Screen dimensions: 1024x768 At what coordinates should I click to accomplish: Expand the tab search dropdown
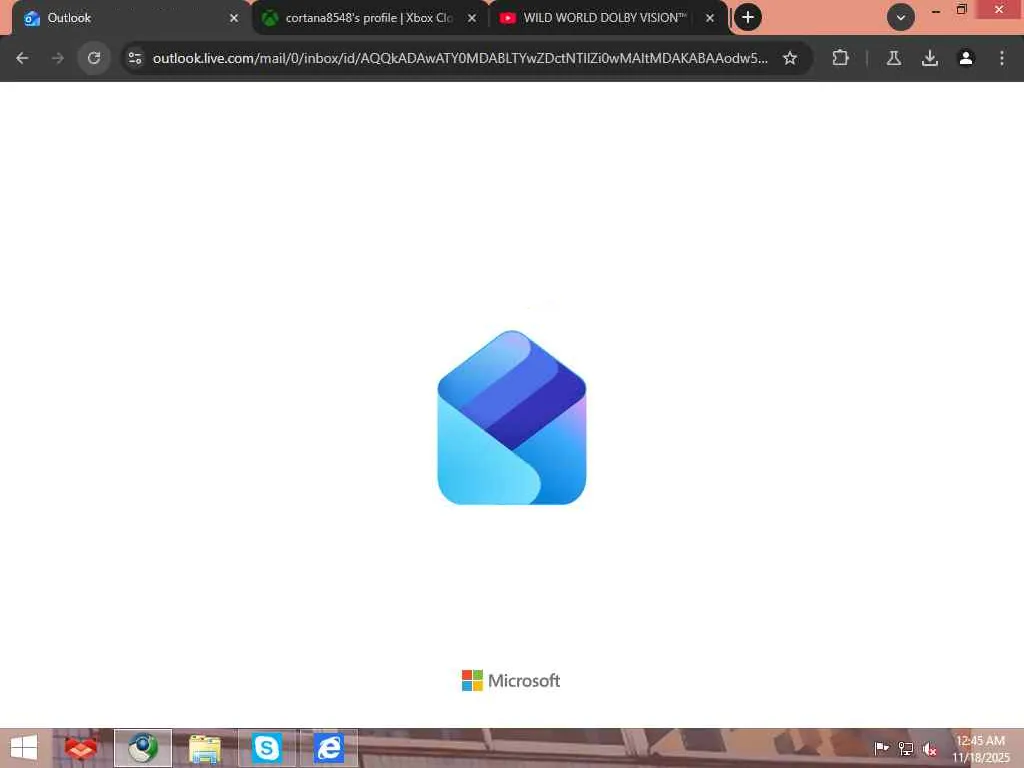point(901,18)
